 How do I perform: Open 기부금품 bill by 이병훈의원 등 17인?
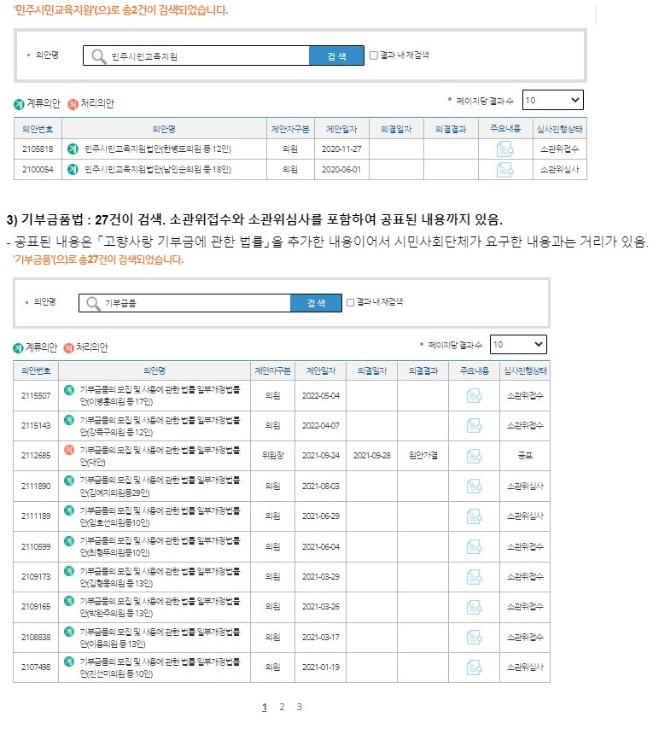[159, 396]
